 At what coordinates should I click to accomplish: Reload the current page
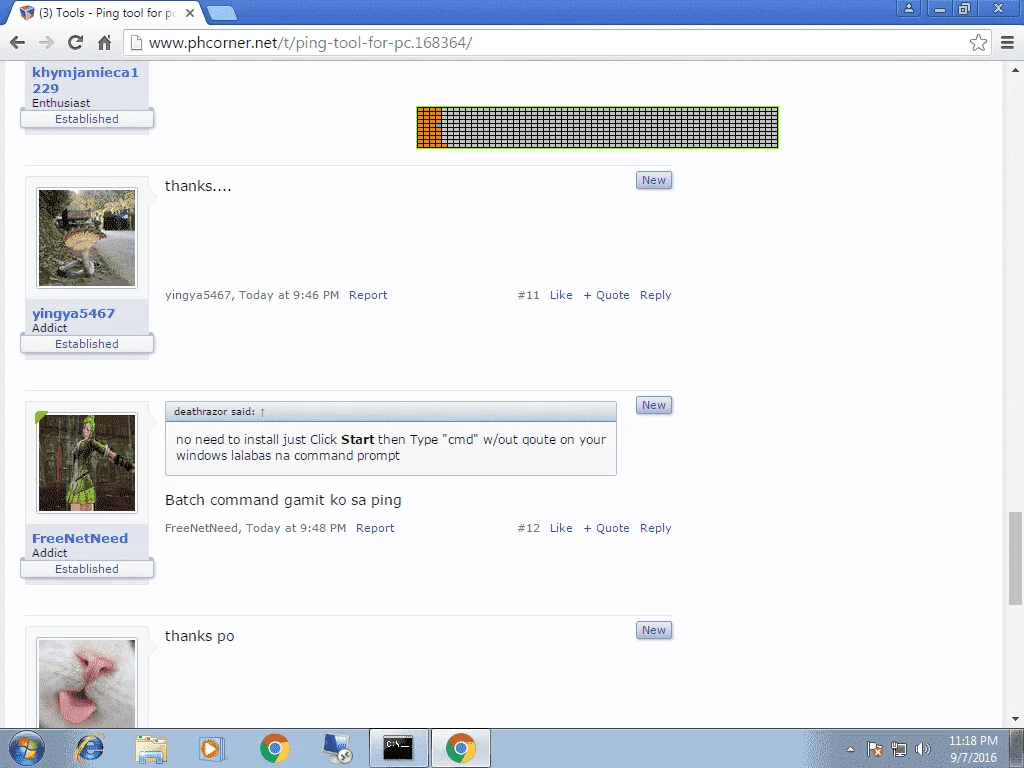click(75, 43)
